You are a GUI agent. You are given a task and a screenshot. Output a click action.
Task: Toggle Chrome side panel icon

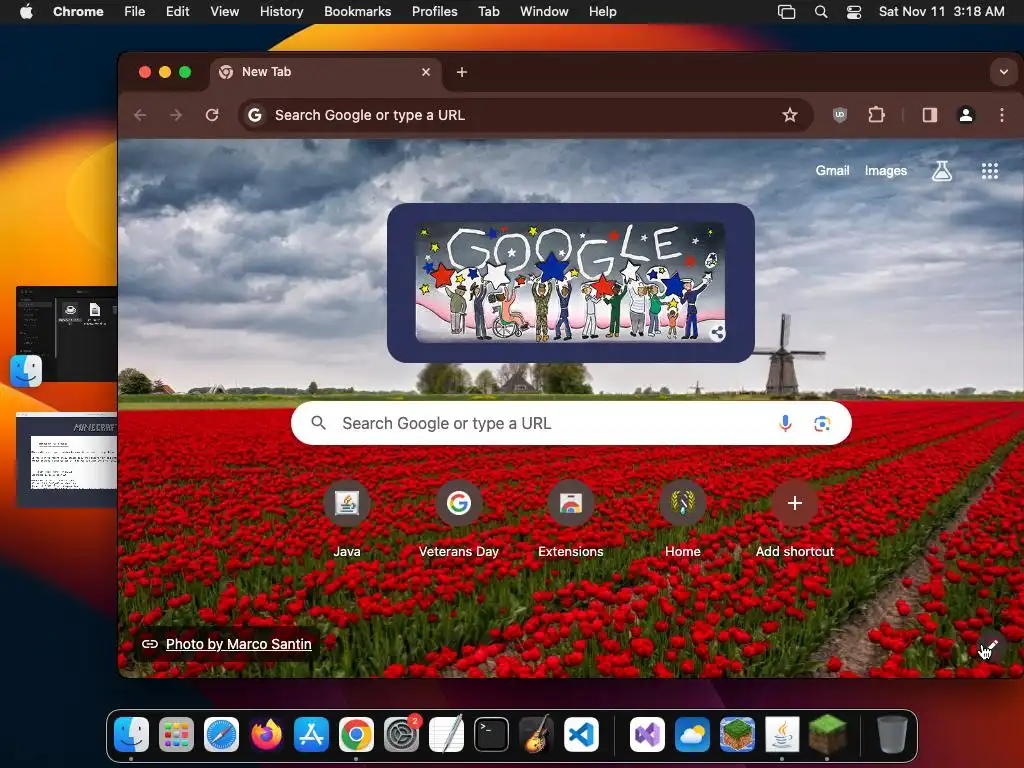click(930, 115)
